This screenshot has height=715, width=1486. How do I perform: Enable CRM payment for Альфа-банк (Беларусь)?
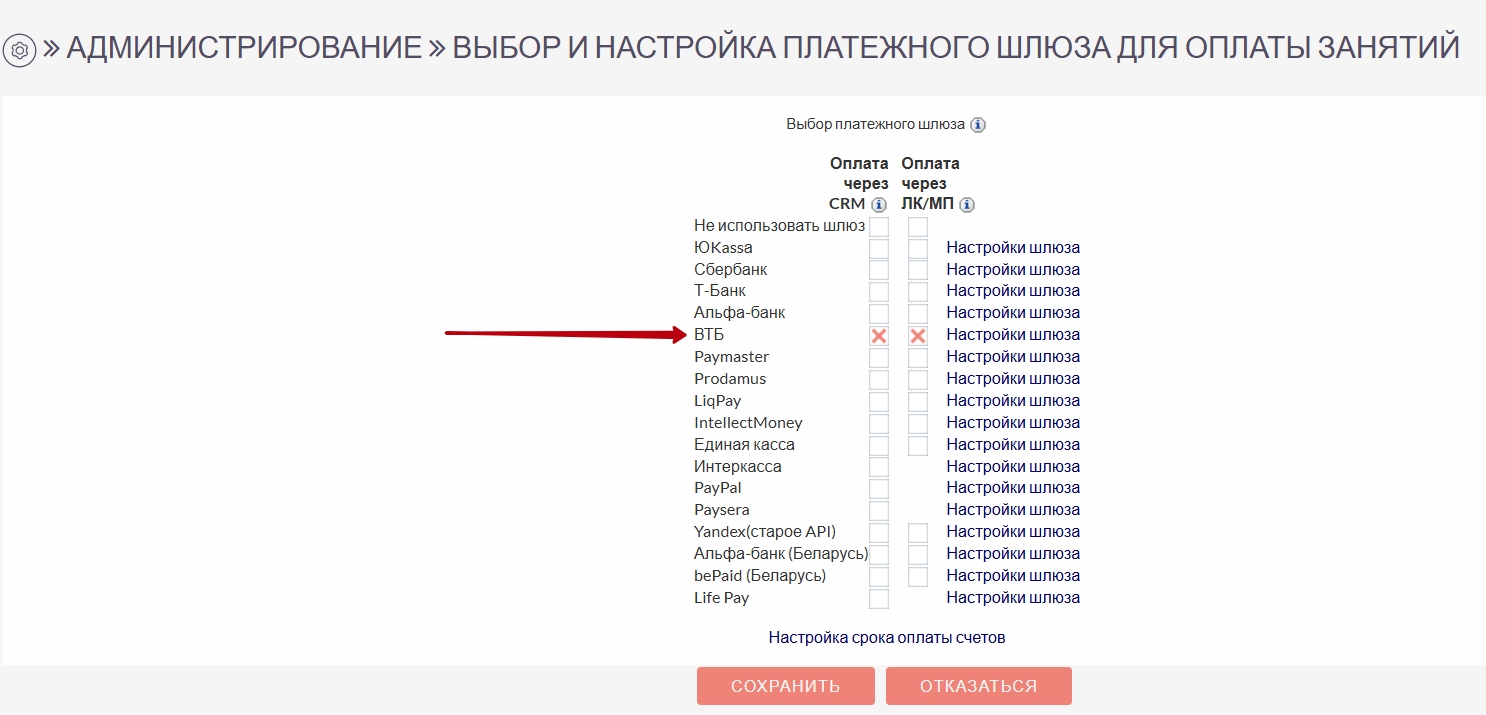(x=879, y=554)
